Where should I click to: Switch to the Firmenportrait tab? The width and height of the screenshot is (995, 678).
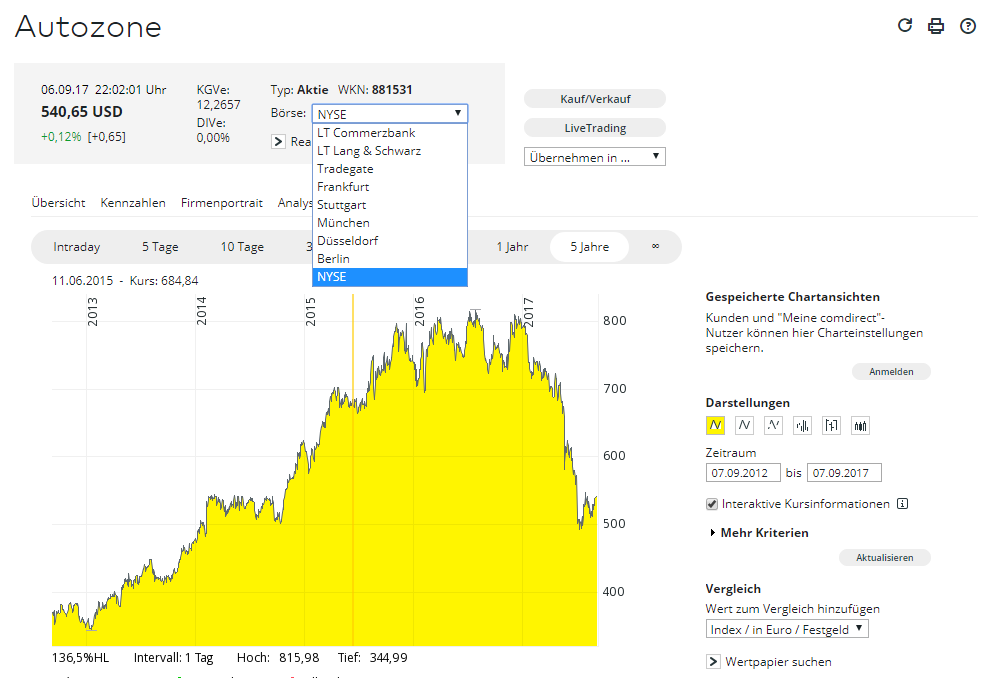[221, 203]
